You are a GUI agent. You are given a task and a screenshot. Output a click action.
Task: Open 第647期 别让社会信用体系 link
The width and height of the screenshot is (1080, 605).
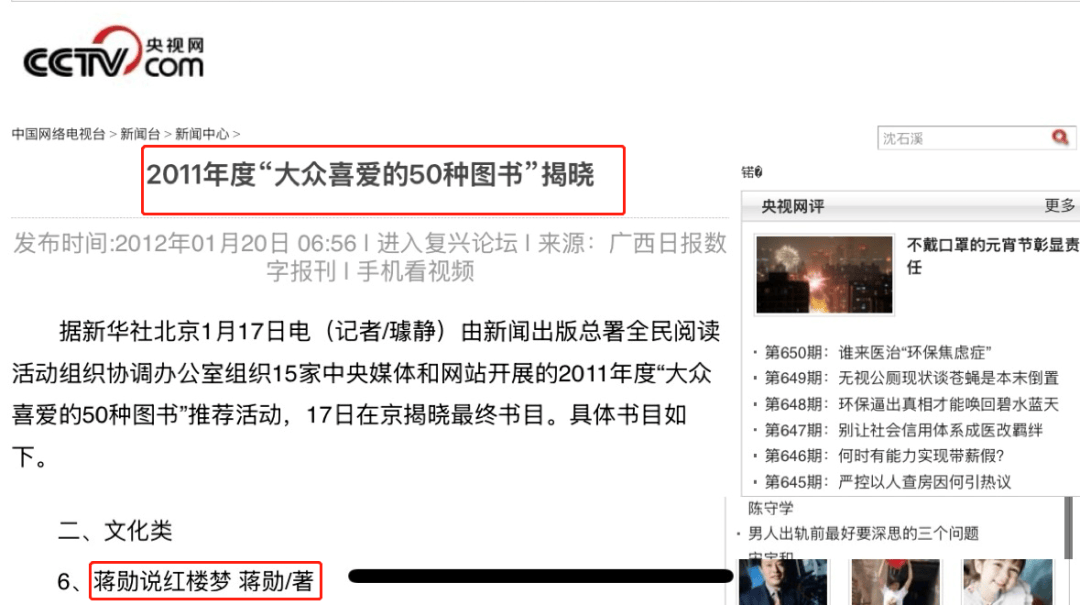tap(904, 430)
